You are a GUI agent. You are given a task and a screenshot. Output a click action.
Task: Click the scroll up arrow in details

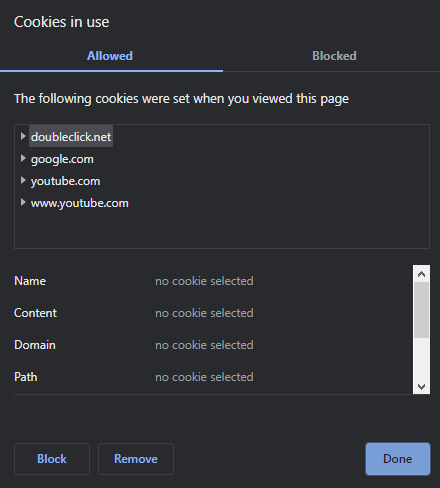421,274
